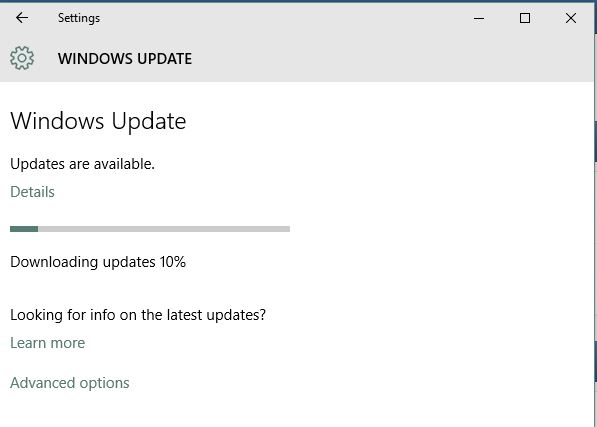
Task: Open Advanced options
Action: pyautogui.click(x=70, y=383)
